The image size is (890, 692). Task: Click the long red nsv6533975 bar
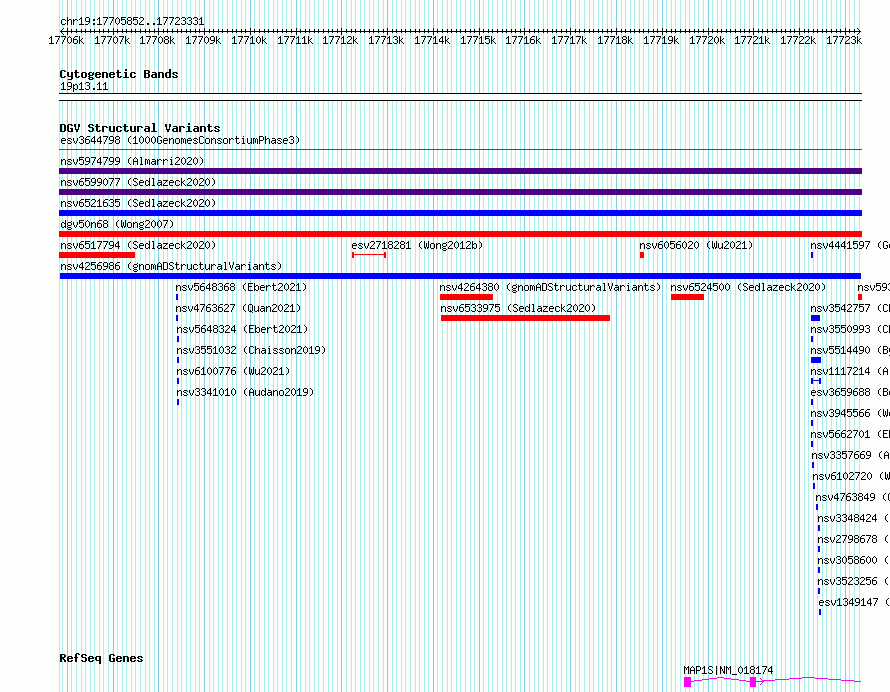[x=525, y=318]
